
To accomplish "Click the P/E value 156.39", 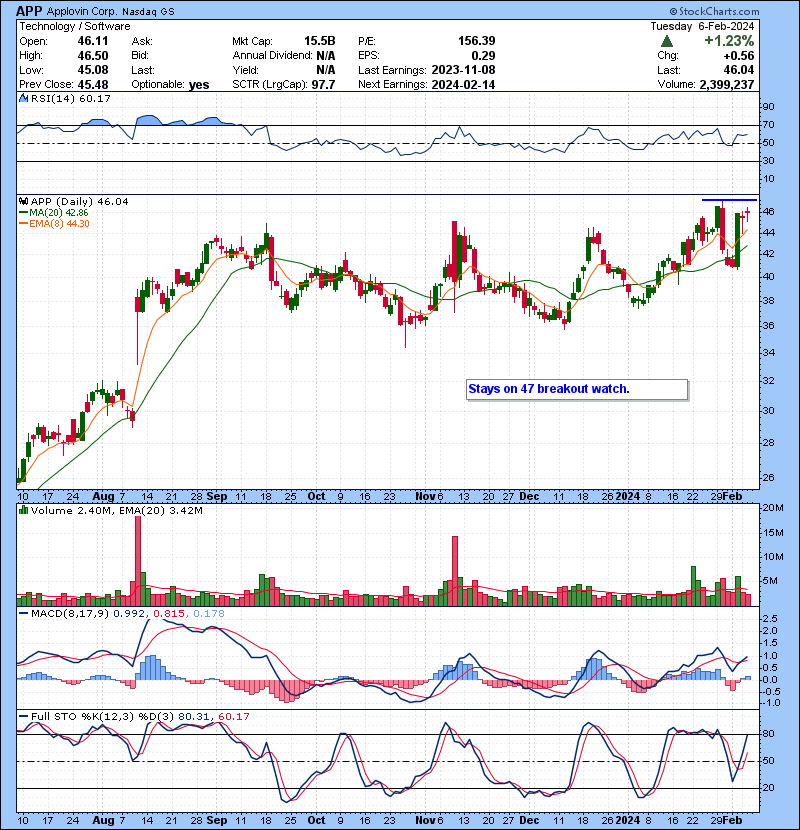I will (x=477, y=41).
